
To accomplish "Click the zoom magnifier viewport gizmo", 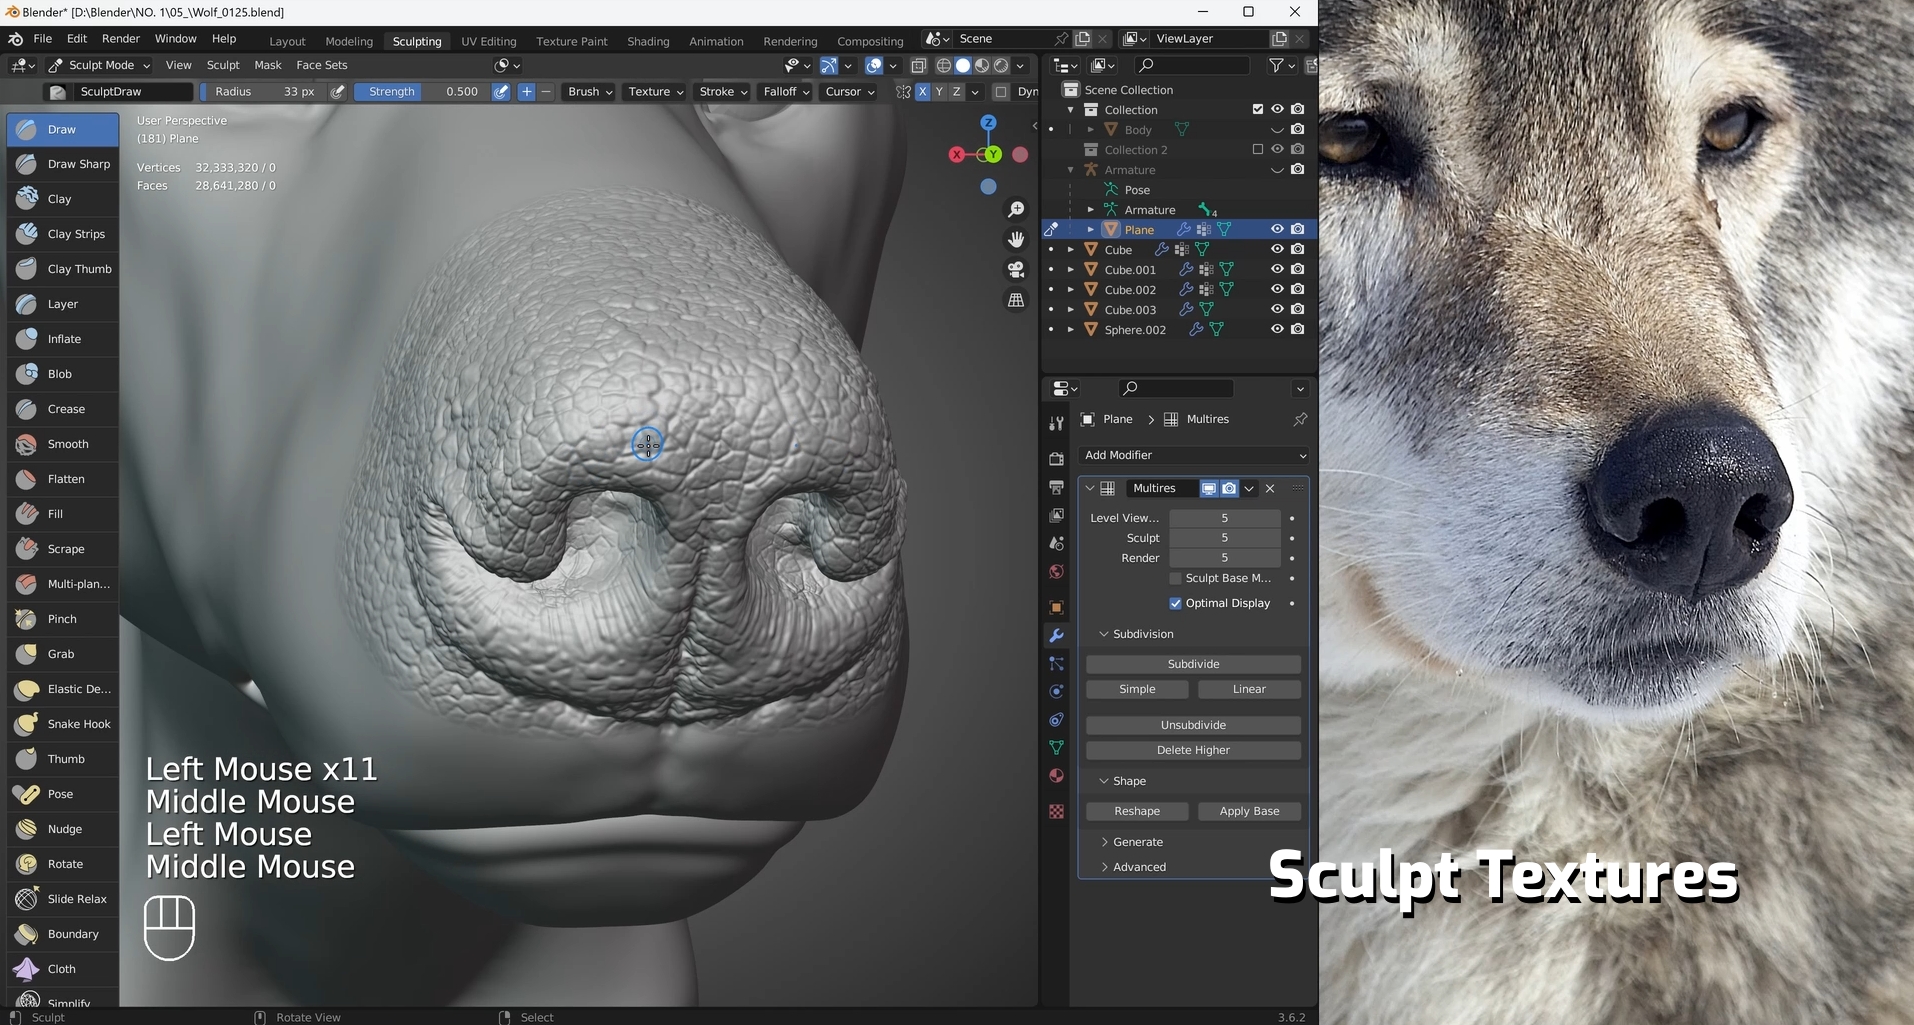I will (1016, 209).
